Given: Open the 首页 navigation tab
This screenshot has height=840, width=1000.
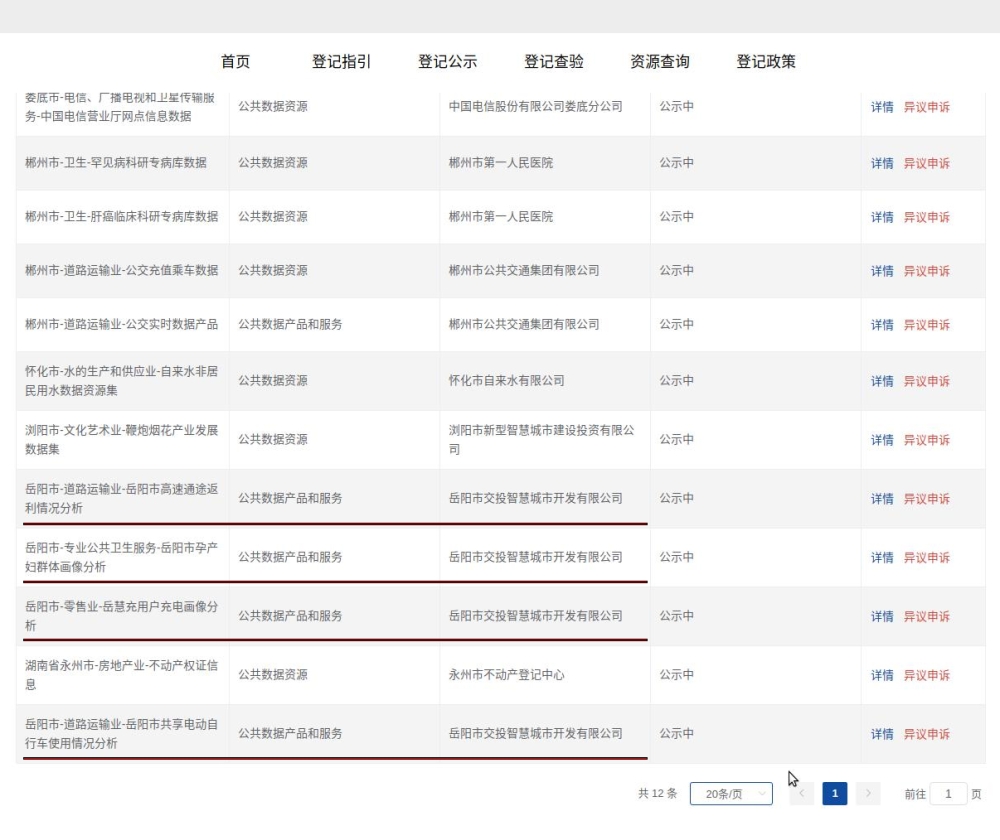Looking at the screenshot, I should pyautogui.click(x=235, y=62).
